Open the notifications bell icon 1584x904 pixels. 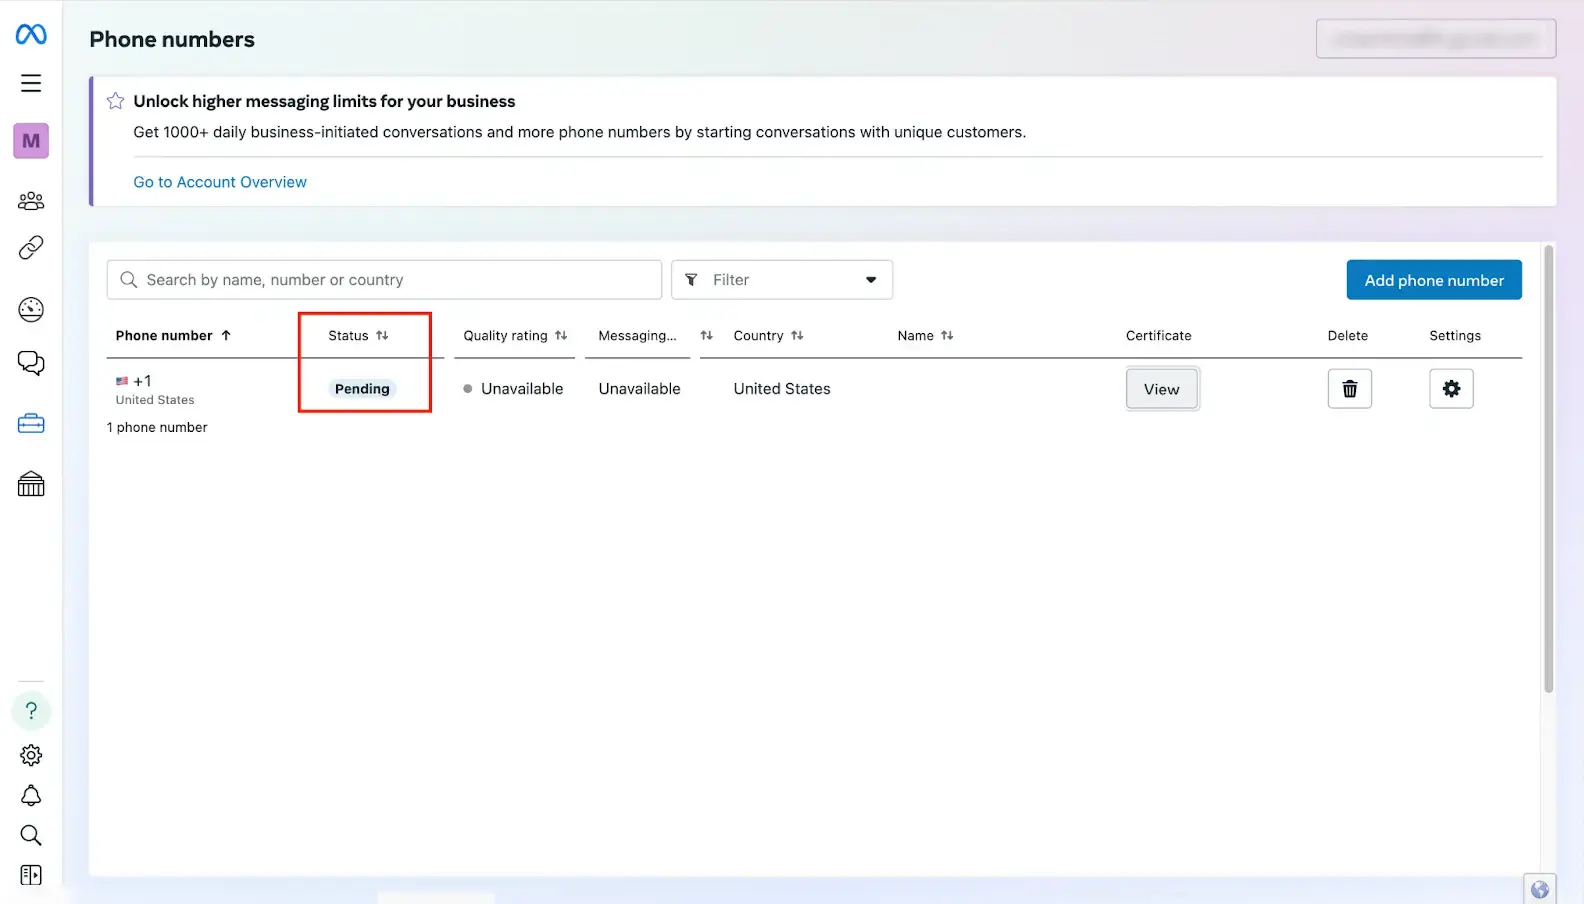[31, 796]
